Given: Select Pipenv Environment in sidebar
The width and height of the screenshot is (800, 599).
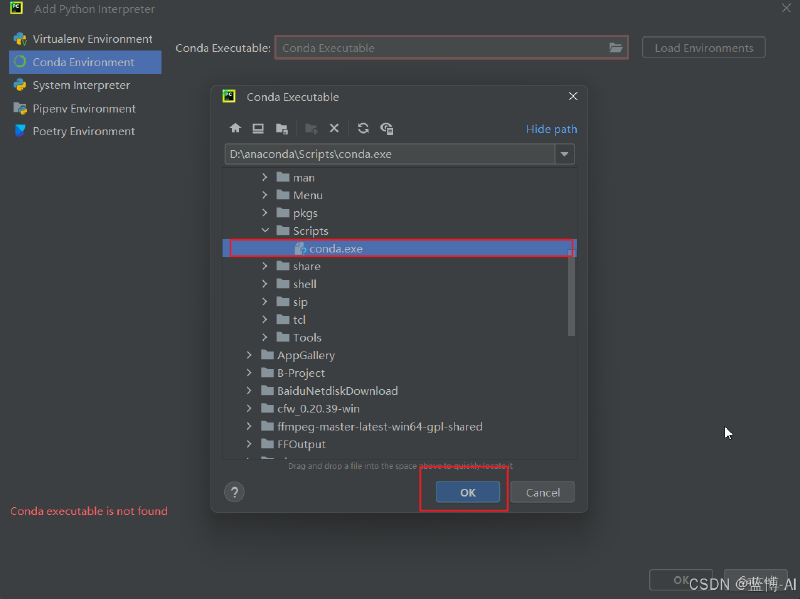Looking at the screenshot, I should (x=85, y=108).
